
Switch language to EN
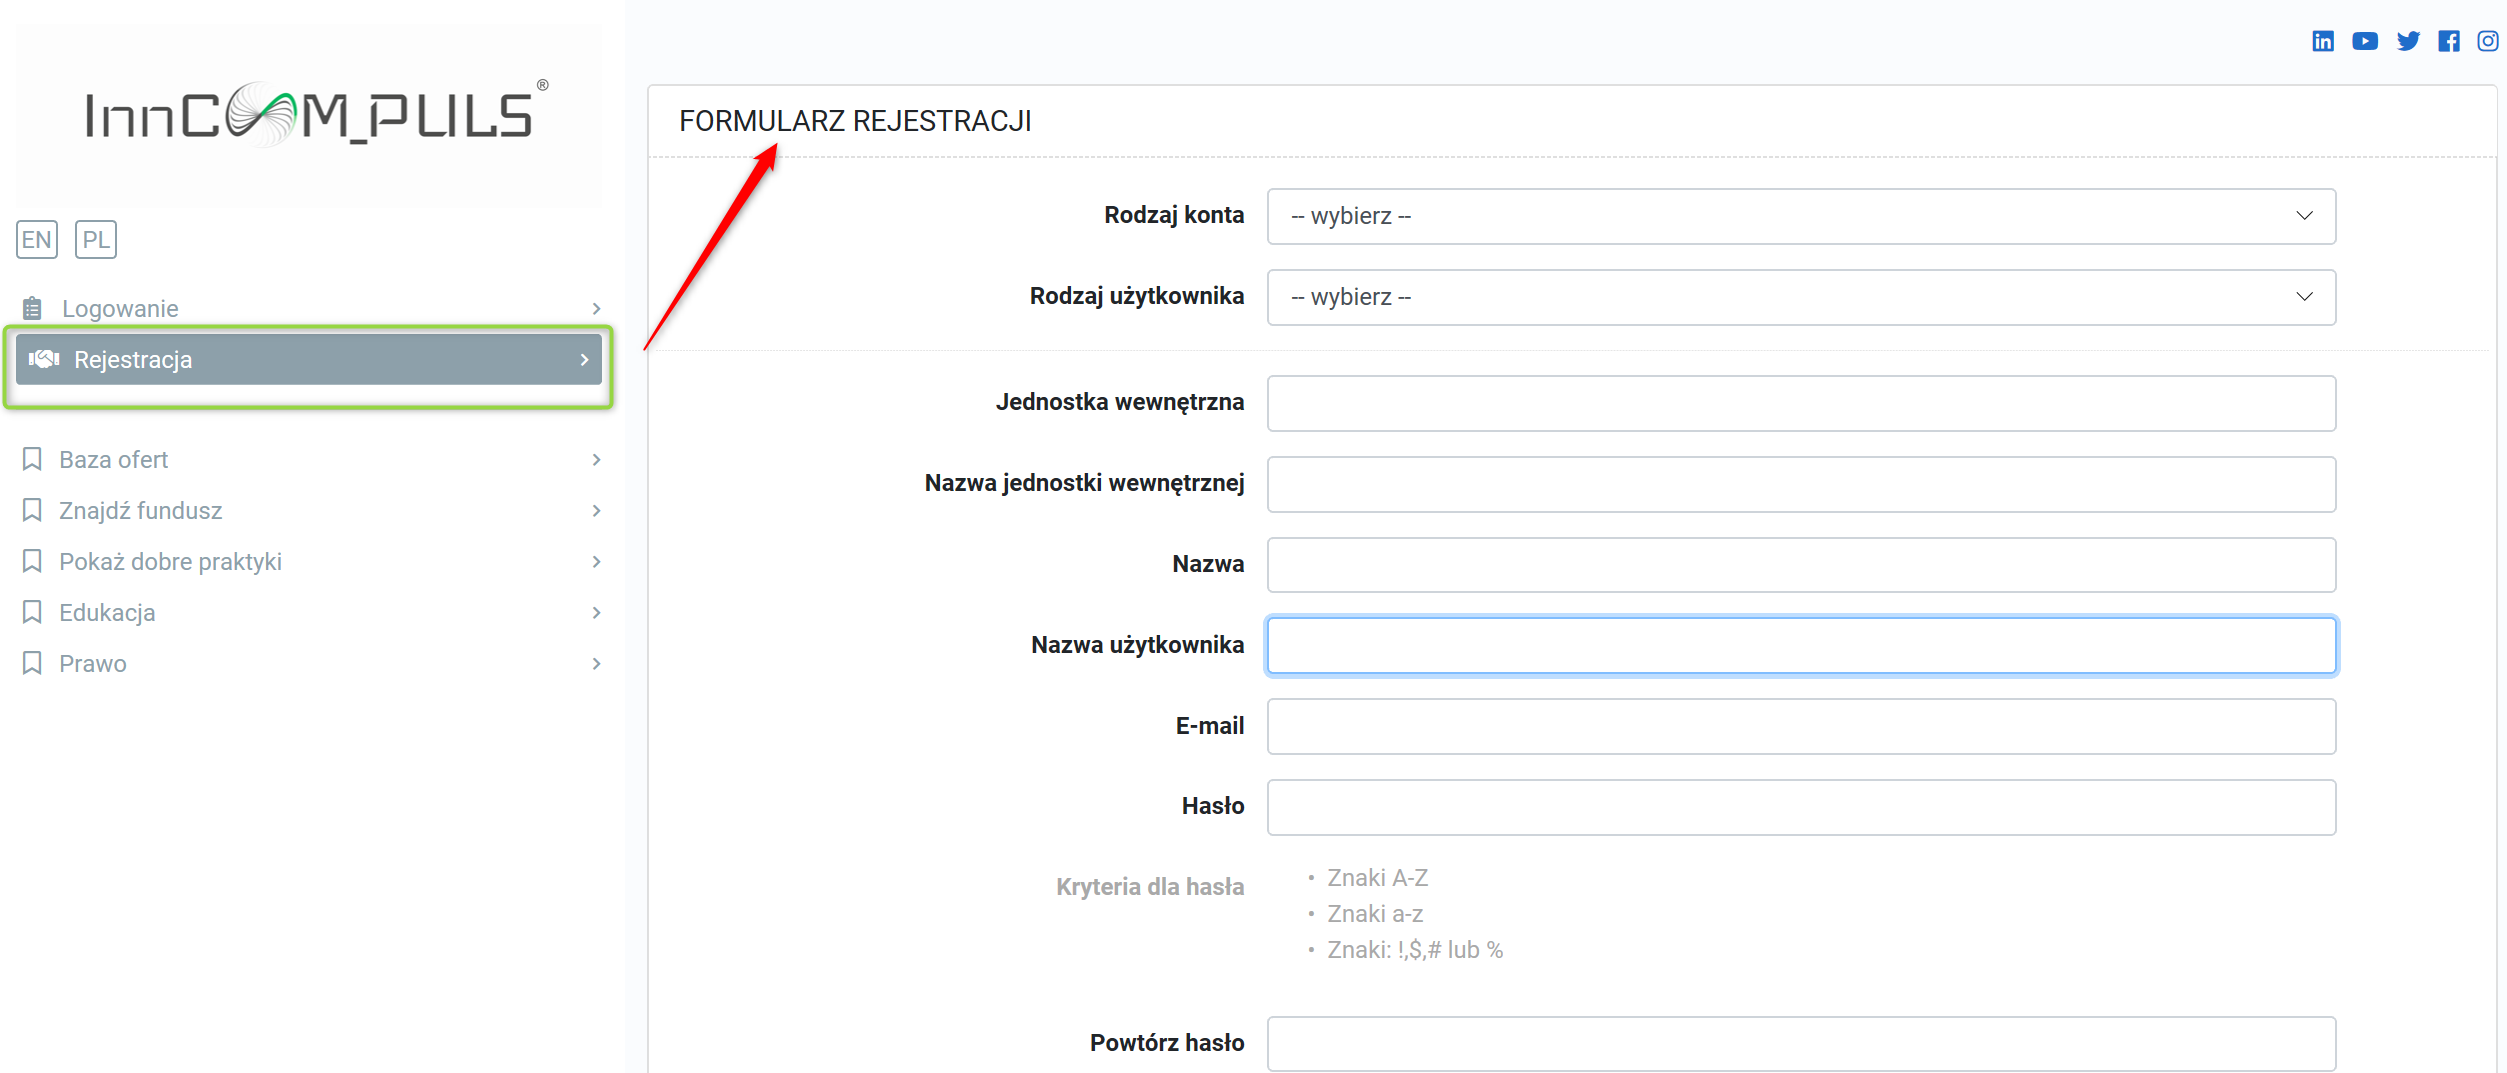37,240
